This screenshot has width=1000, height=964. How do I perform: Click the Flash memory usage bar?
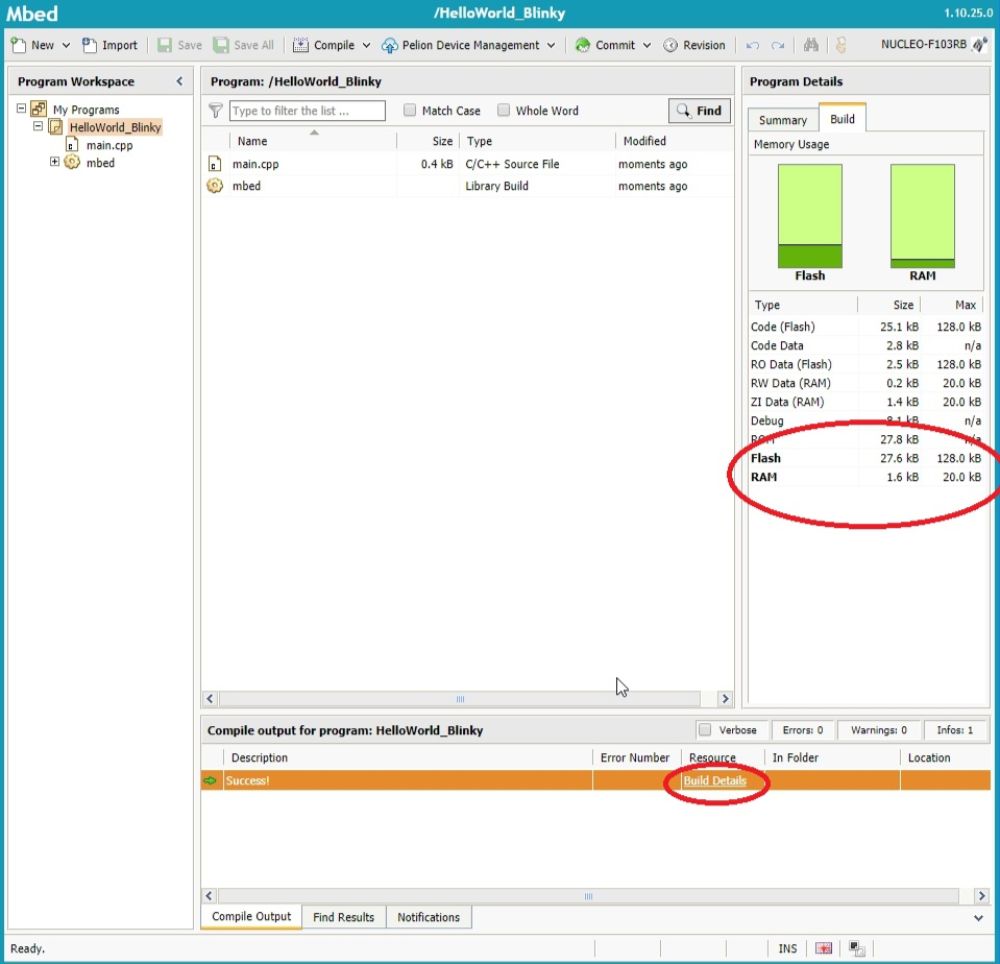pos(810,216)
